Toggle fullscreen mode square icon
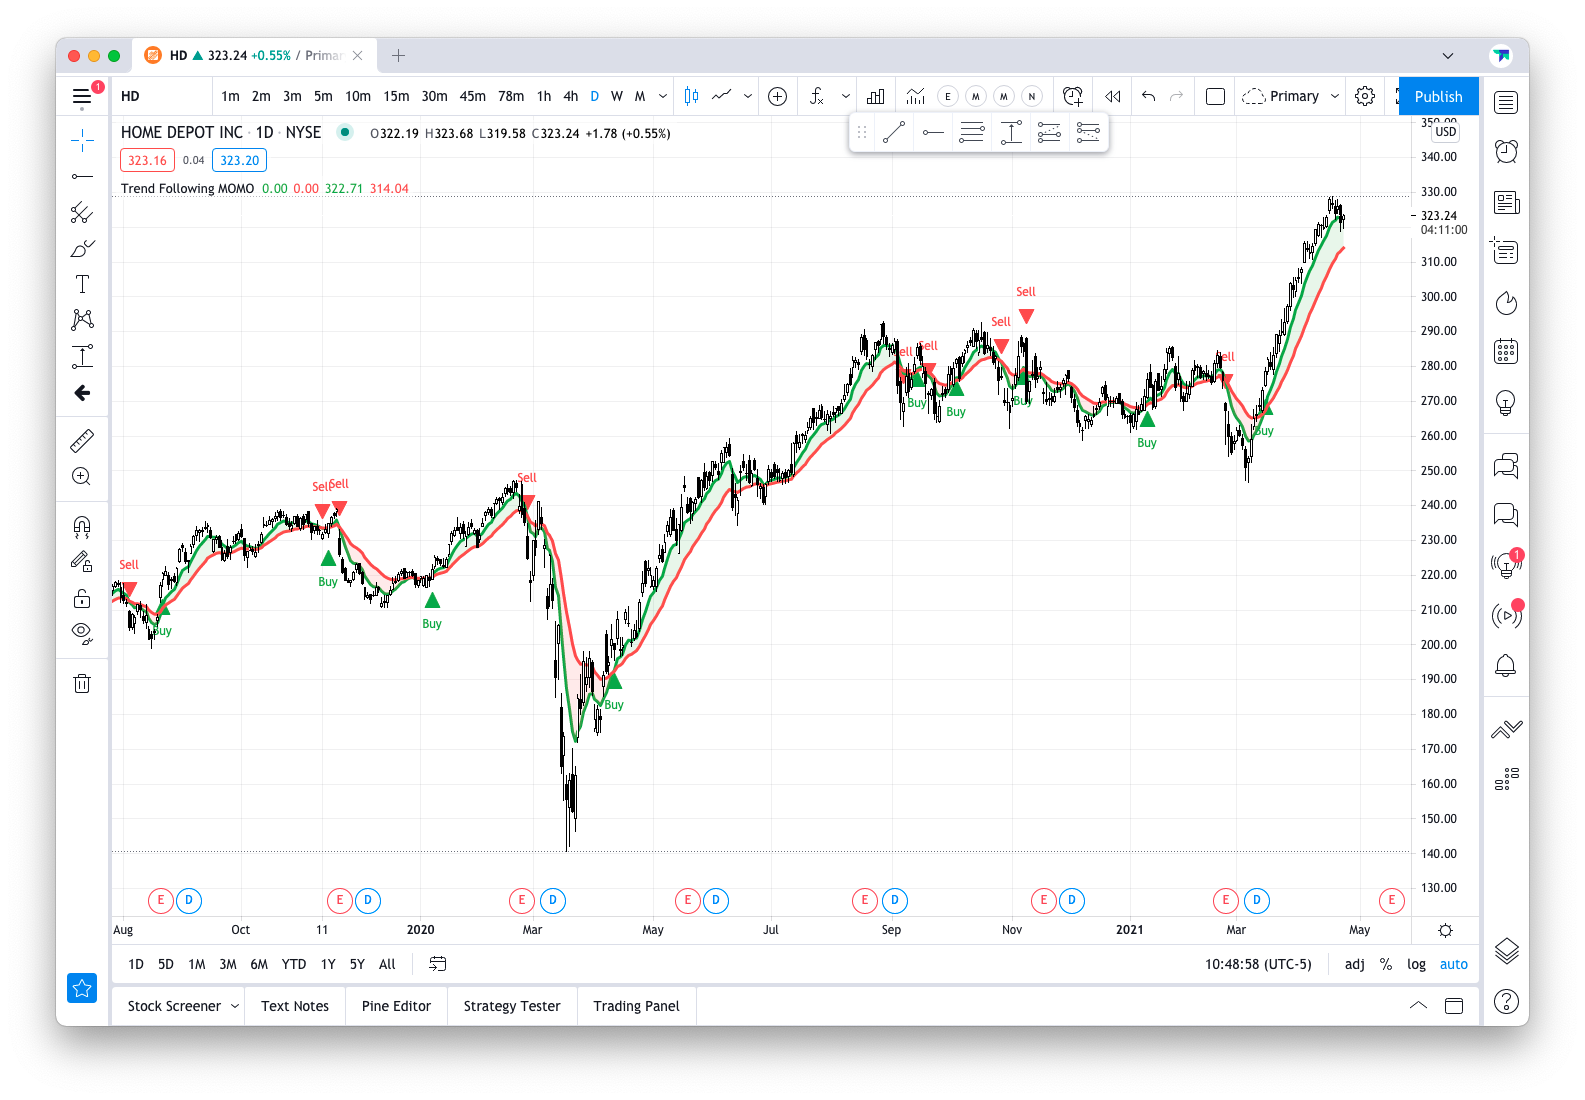This screenshot has width=1585, height=1100. coord(1215,96)
